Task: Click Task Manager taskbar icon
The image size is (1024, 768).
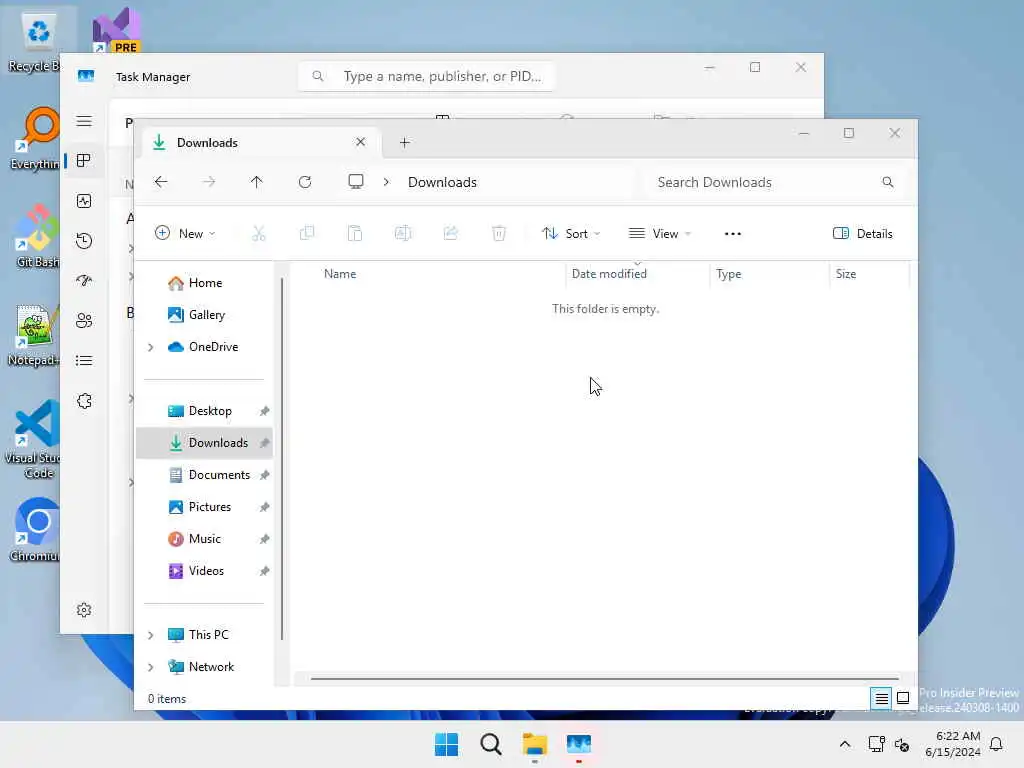Action: 579,744
